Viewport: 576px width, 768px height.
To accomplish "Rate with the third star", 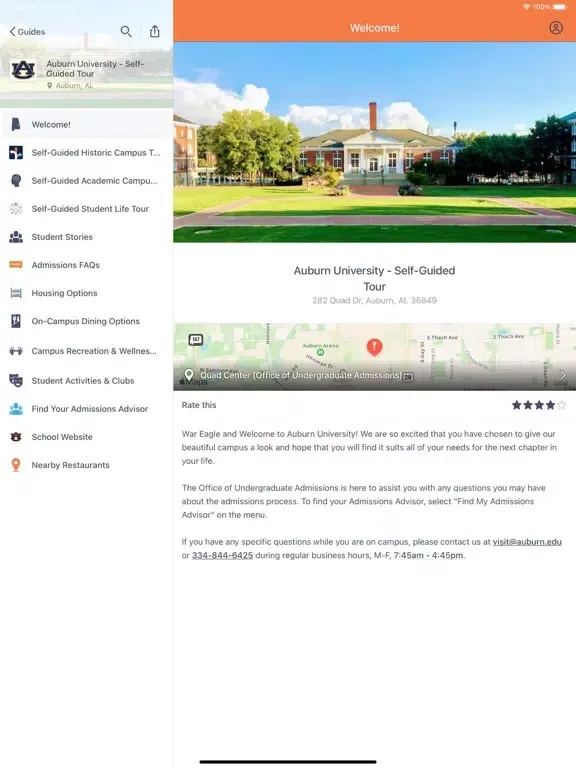I will pyautogui.click(x=539, y=405).
